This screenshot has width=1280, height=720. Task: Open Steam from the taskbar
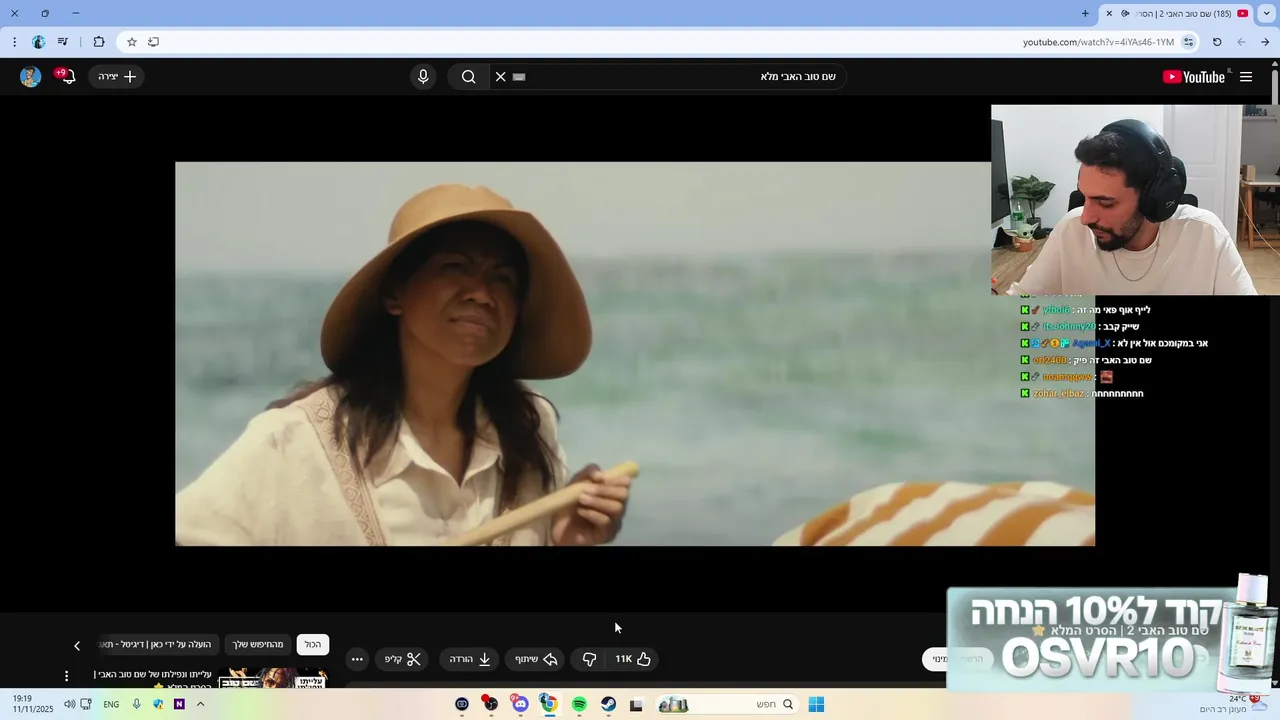608,704
